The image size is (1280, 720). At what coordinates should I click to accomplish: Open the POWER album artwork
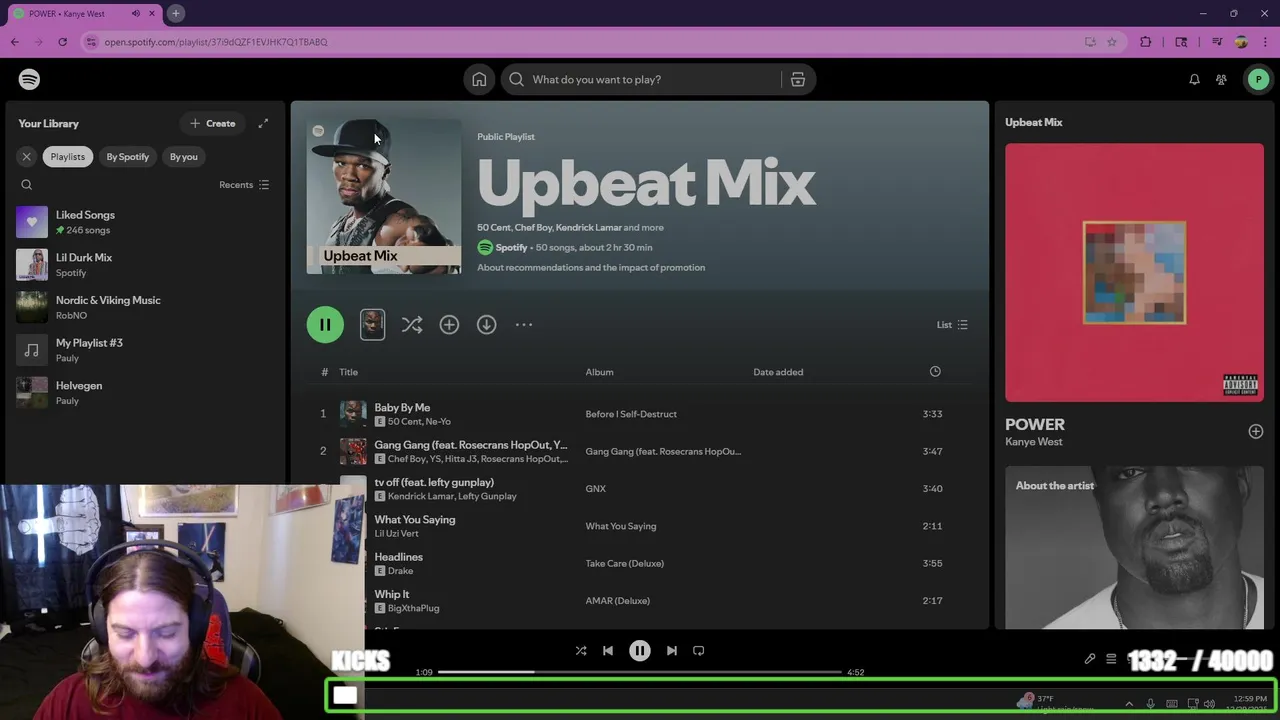(x=1134, y=272)
